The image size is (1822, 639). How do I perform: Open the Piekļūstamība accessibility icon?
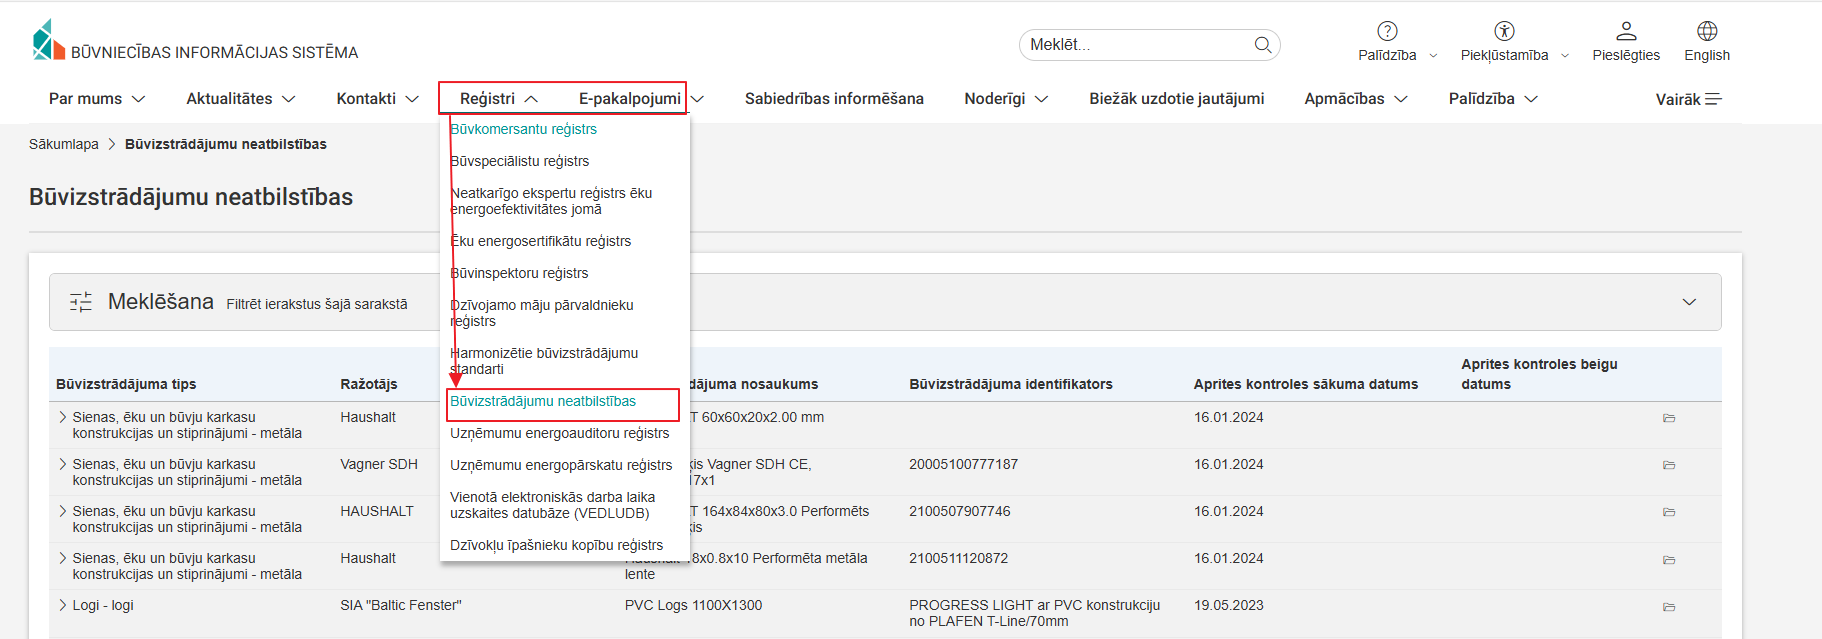(x=1504, y=31)
